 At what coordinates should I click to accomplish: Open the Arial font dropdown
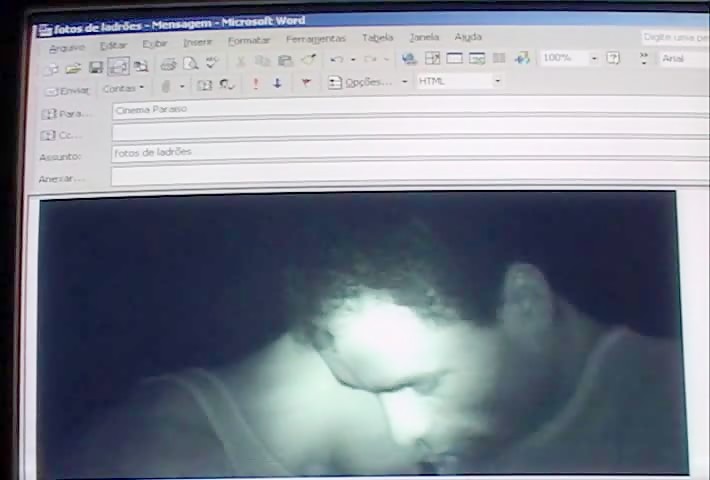pyautogui.click(x=680, y=59)
